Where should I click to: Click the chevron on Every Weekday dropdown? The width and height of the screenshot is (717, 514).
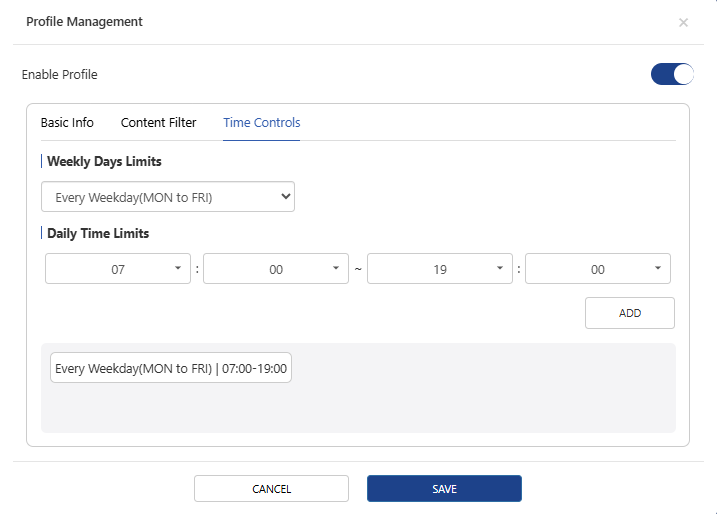point(286,197)
